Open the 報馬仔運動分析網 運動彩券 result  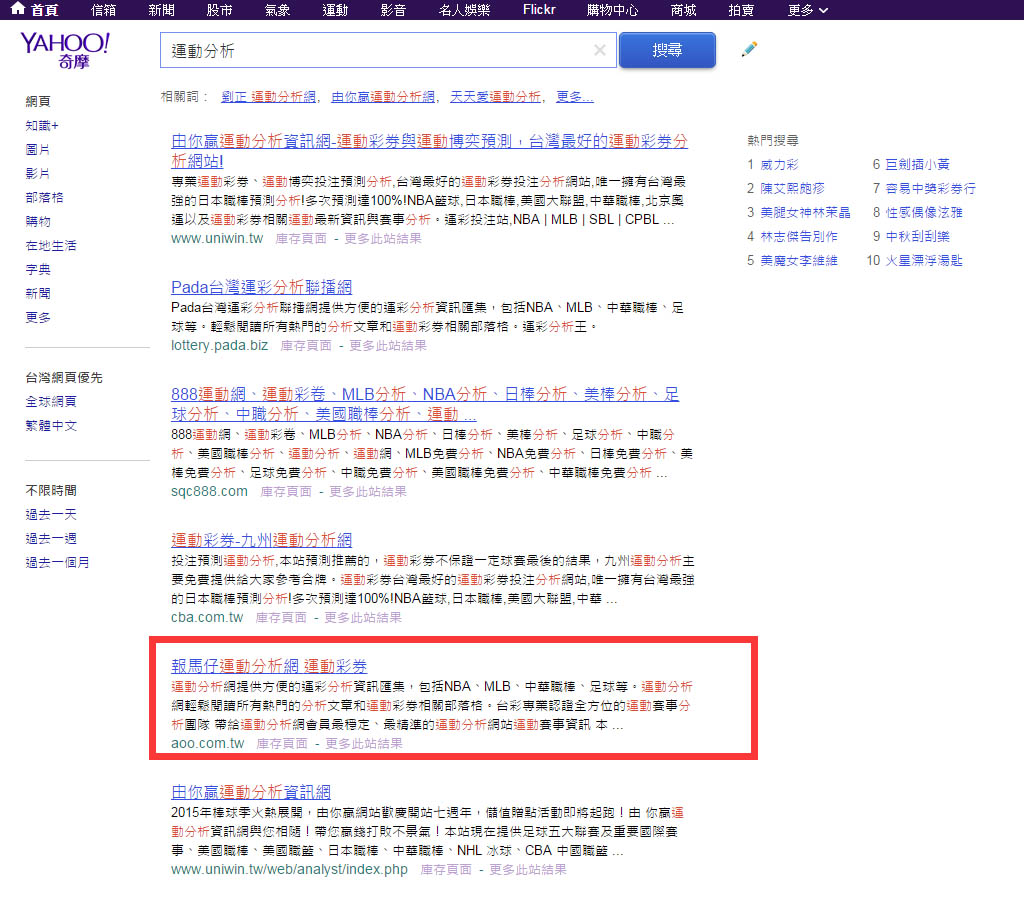[269, 666]
